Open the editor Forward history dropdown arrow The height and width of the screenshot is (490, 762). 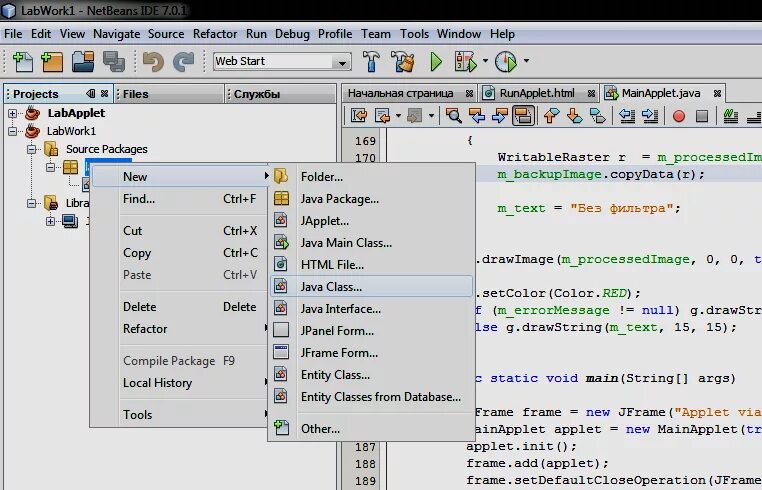pyautogui.click(x=431, y=116)
